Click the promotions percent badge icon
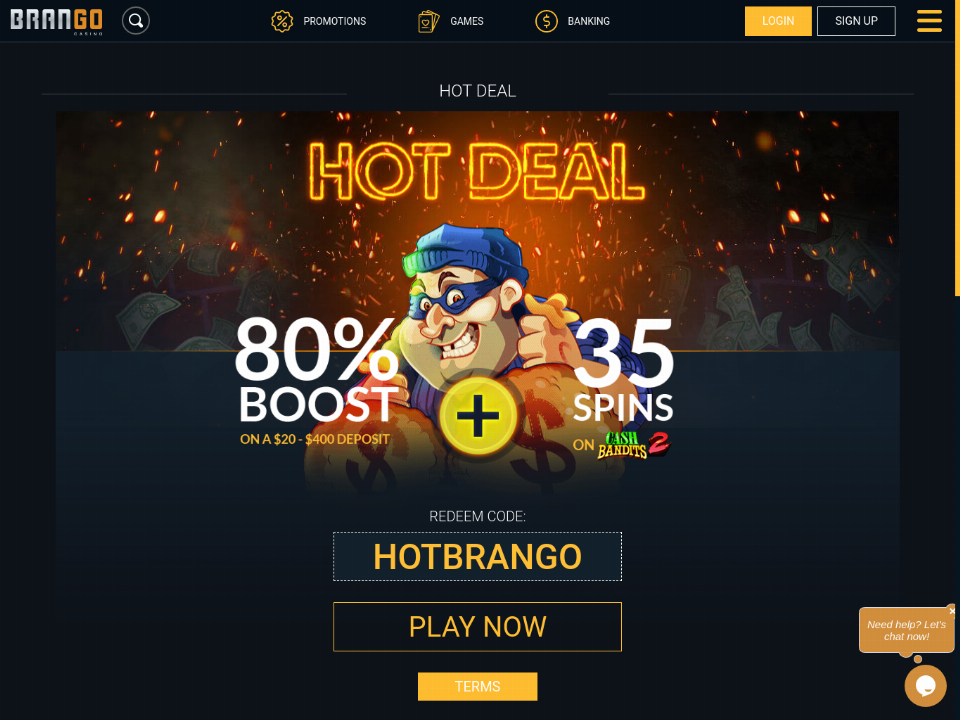The width and height of the screenshot is (960, 720). click(x=282, y=21)
